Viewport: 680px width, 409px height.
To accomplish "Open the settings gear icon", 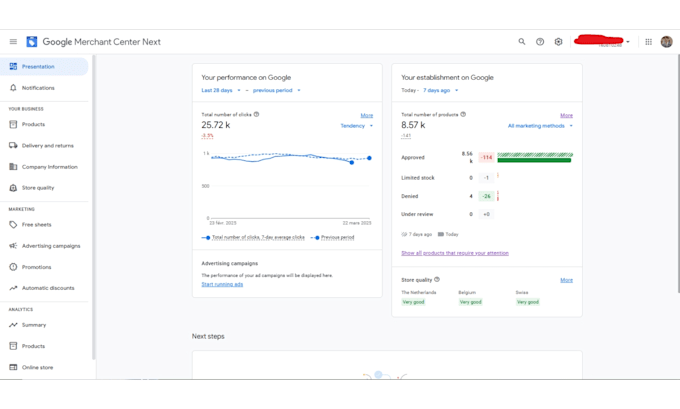I will tap(558, 42).
